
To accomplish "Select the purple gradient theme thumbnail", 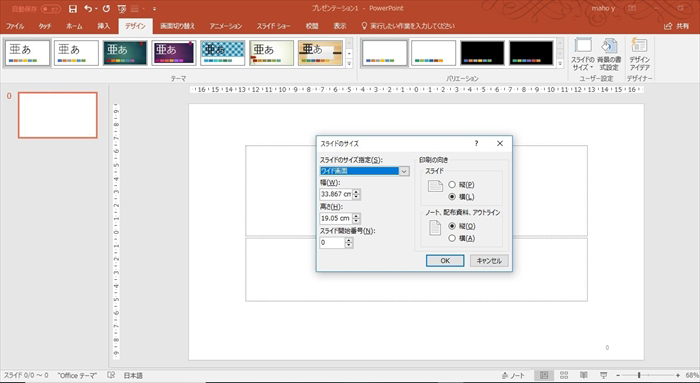I will click(174, 53).
